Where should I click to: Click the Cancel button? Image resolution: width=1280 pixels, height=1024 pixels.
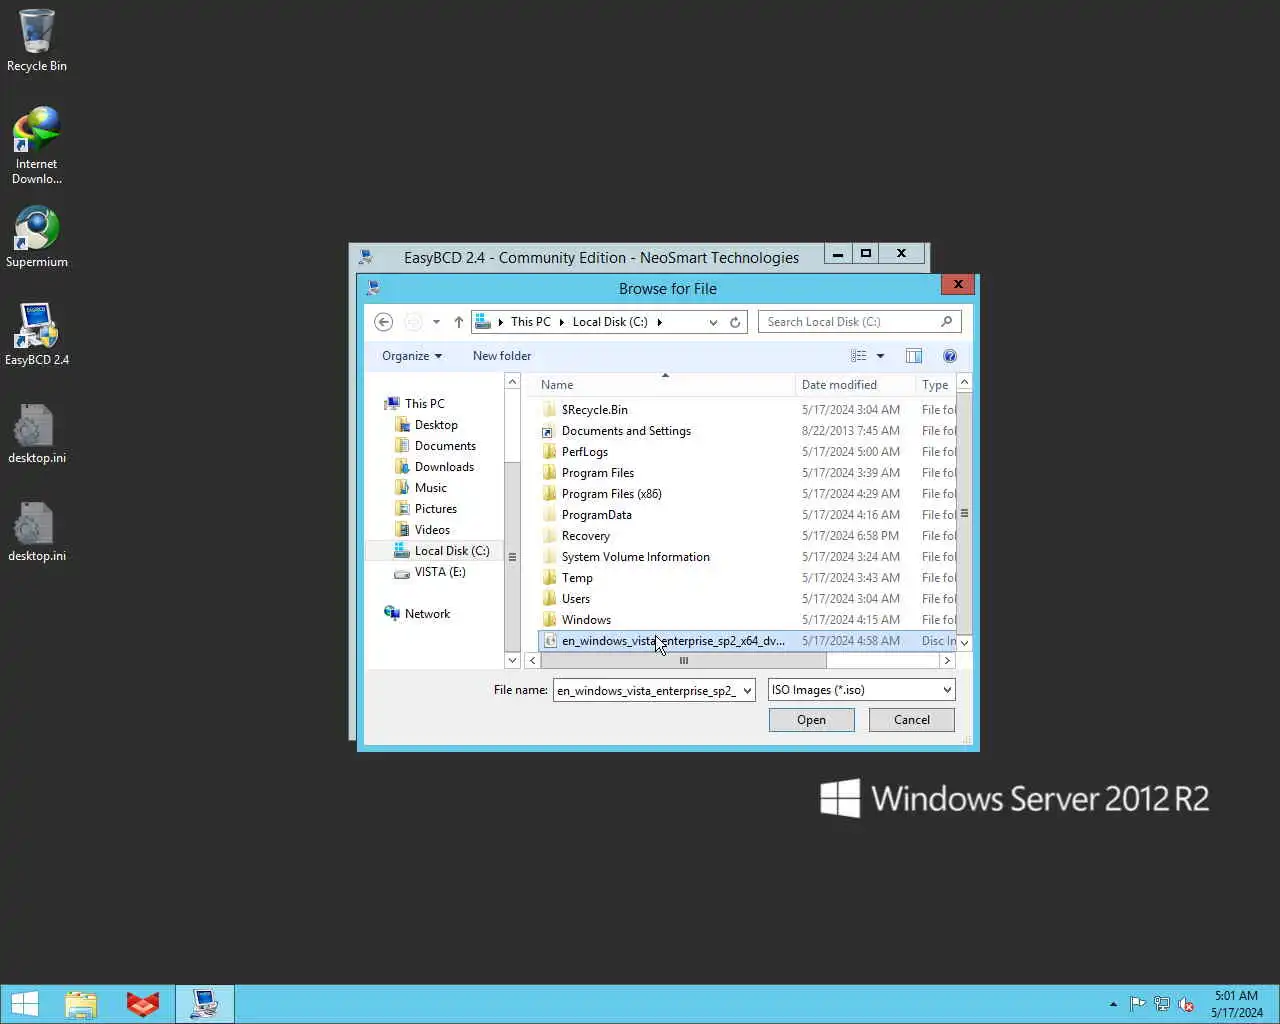tap(911, 720)
